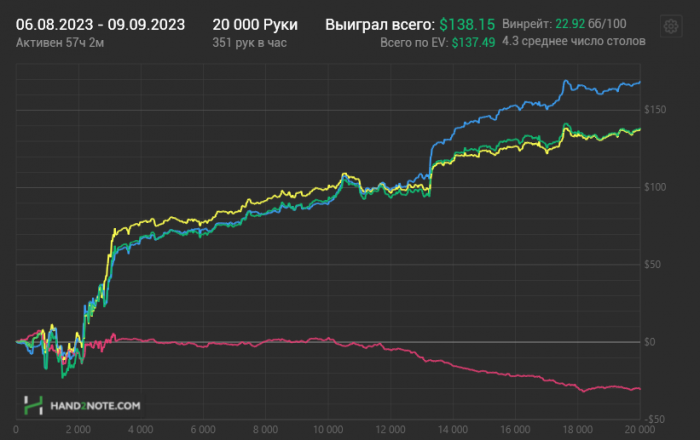Screen dimensions: 700x440
Task: Click the $50 y-axis label
Action: coord(652,265)
